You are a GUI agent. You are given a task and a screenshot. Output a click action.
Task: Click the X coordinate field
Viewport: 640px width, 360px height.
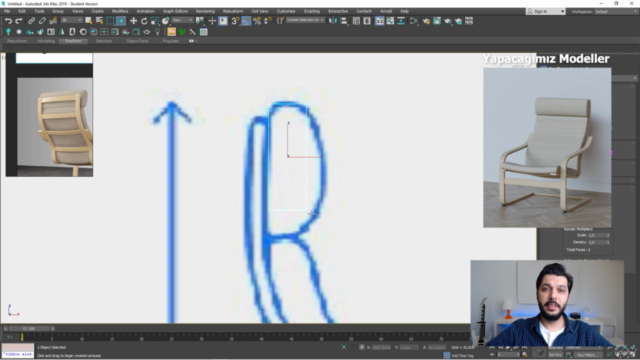[x=381, y=347]
